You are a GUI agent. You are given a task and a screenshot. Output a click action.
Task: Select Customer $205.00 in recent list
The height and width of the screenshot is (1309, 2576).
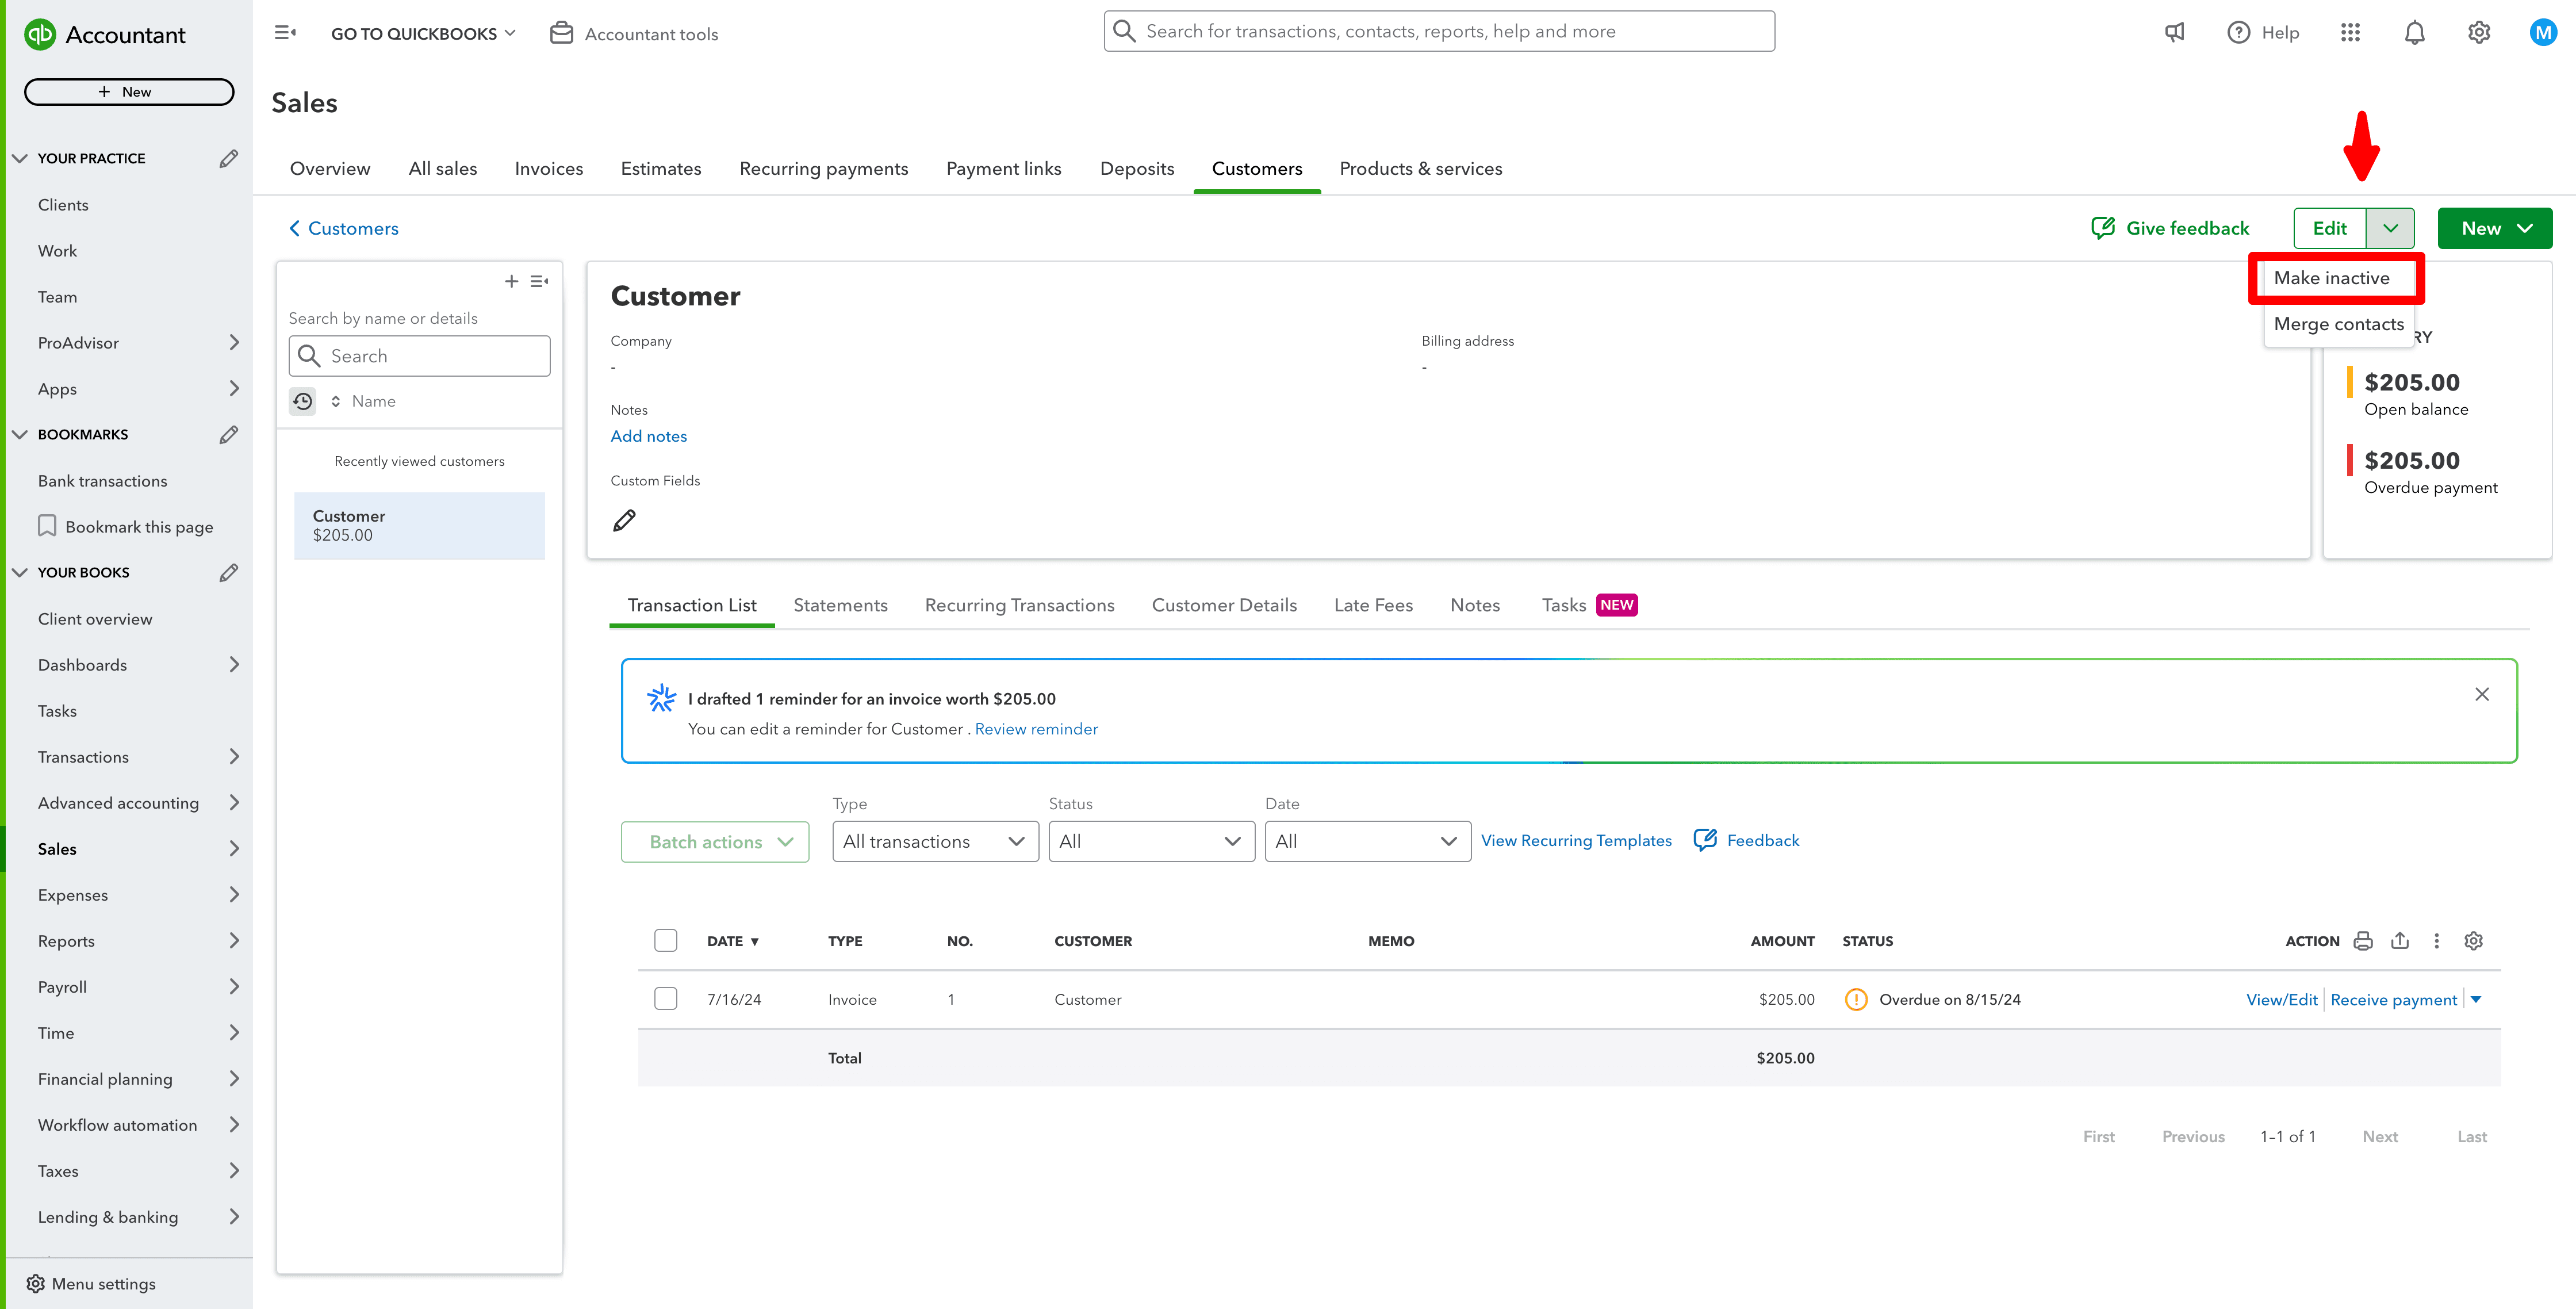click(x=419, y=525)
